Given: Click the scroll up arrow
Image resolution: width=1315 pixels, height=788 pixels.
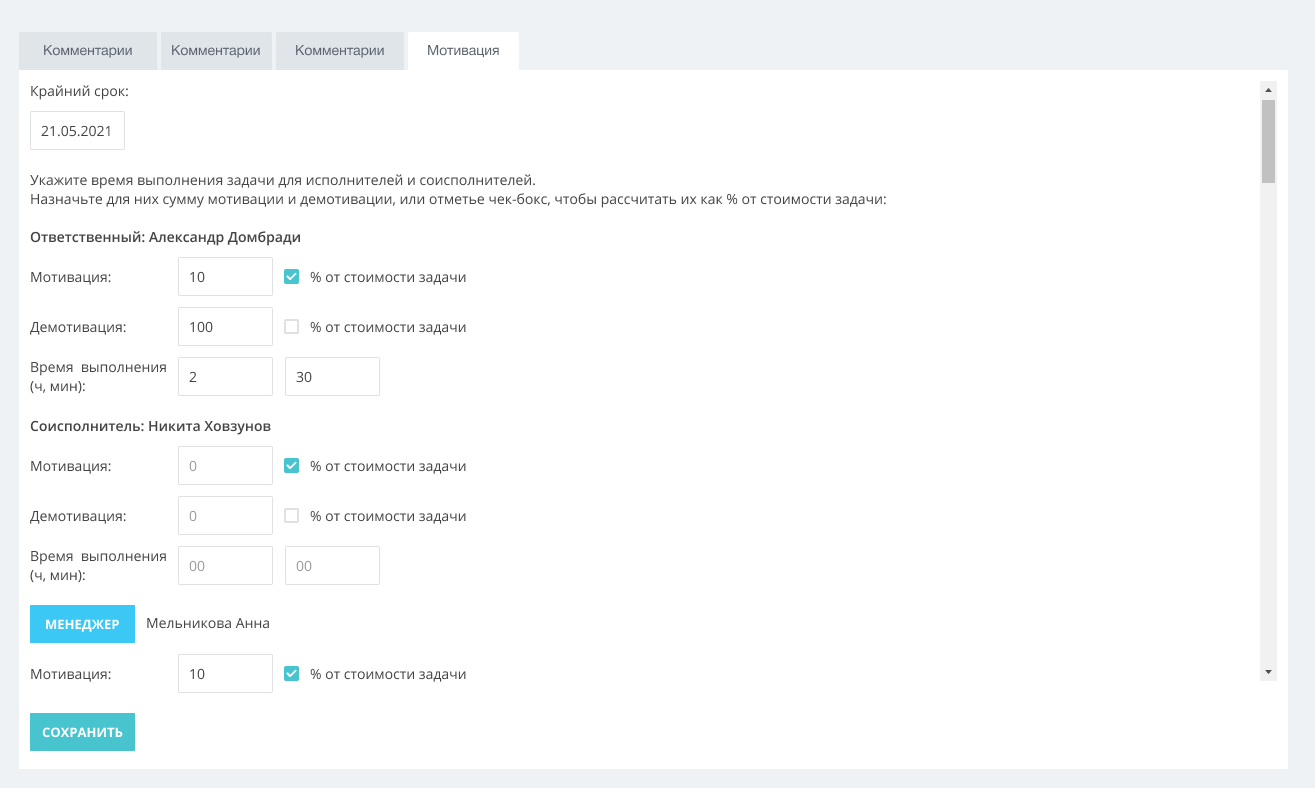Looking at the screenshot, I should tap(1268, 88).
